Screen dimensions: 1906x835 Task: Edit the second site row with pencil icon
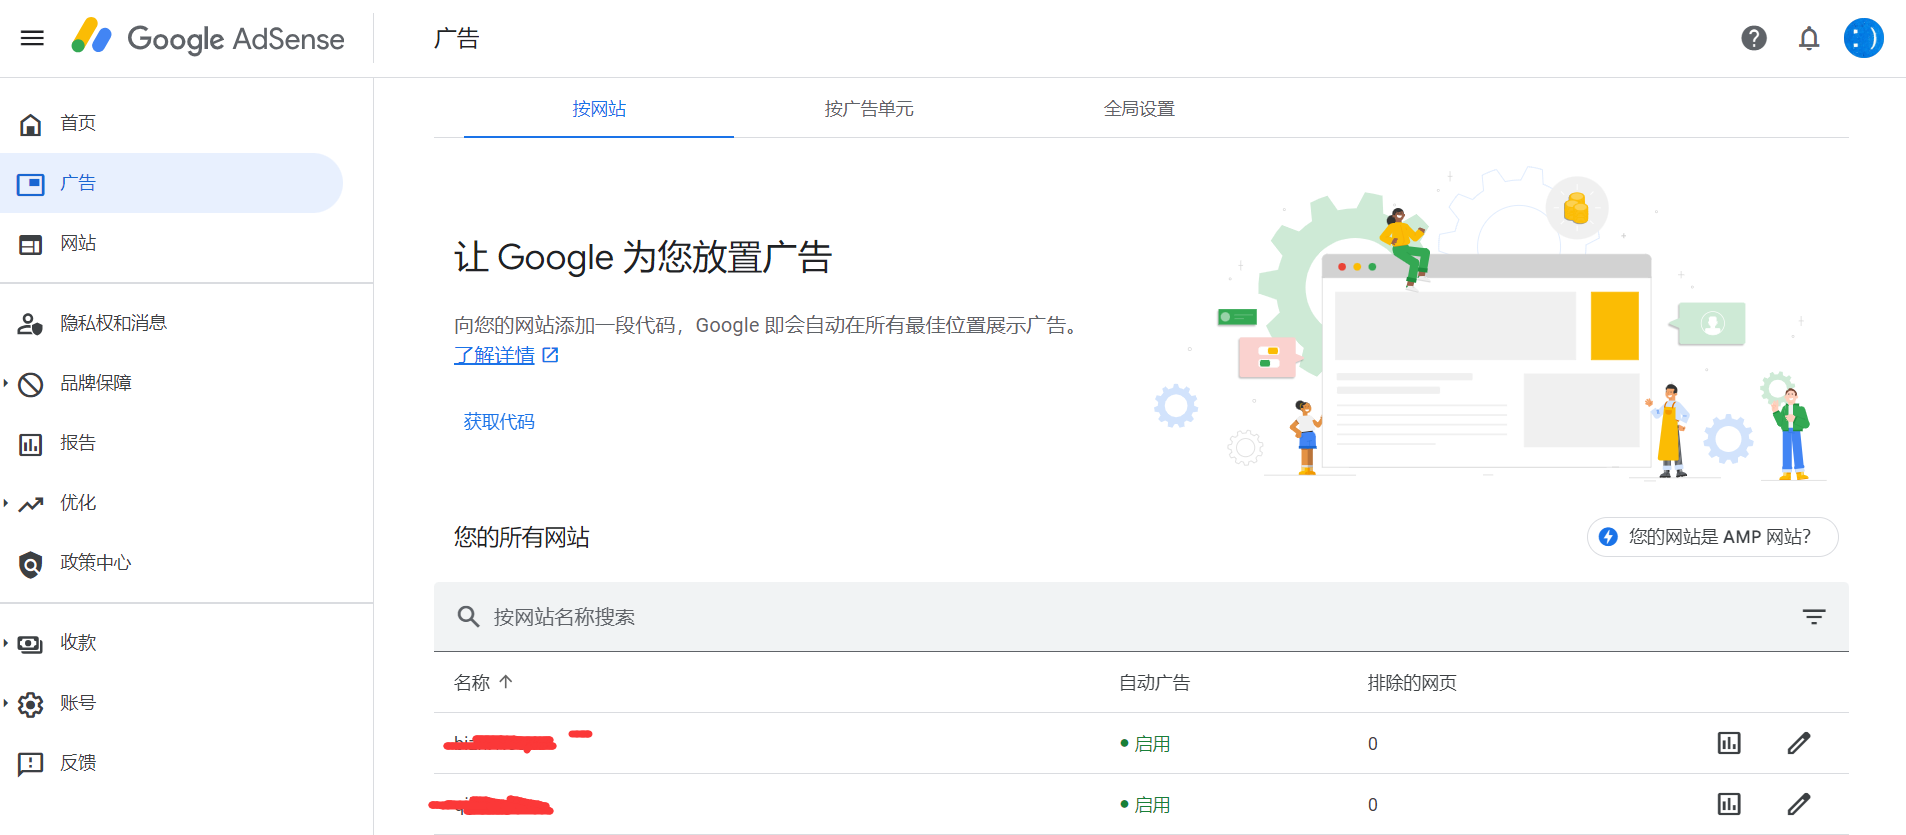coord(1799,804)
